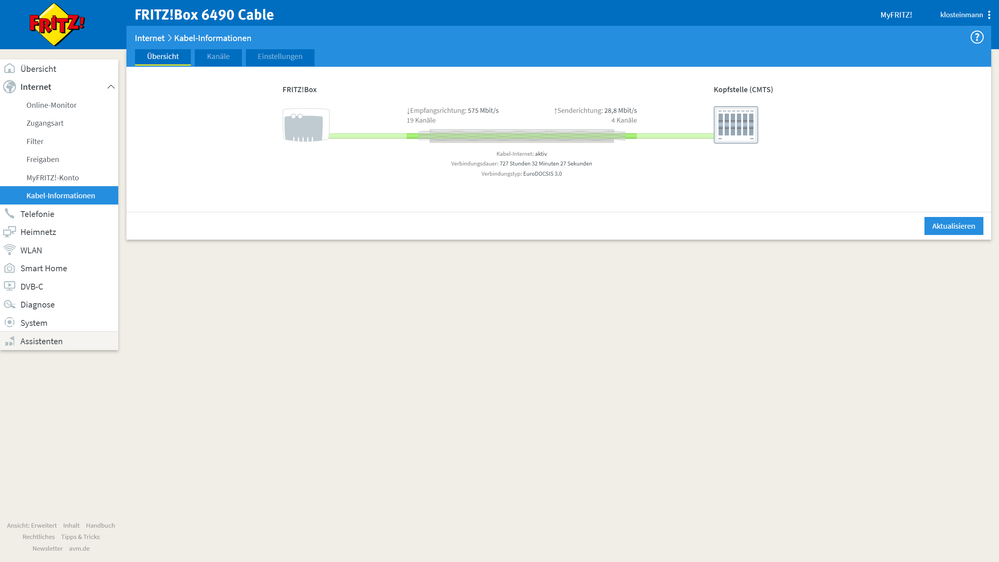Image resolution: width=999 pixels, height=562 pixels.
Task: Click the Internet breadcrumb link
Action: 149,38
